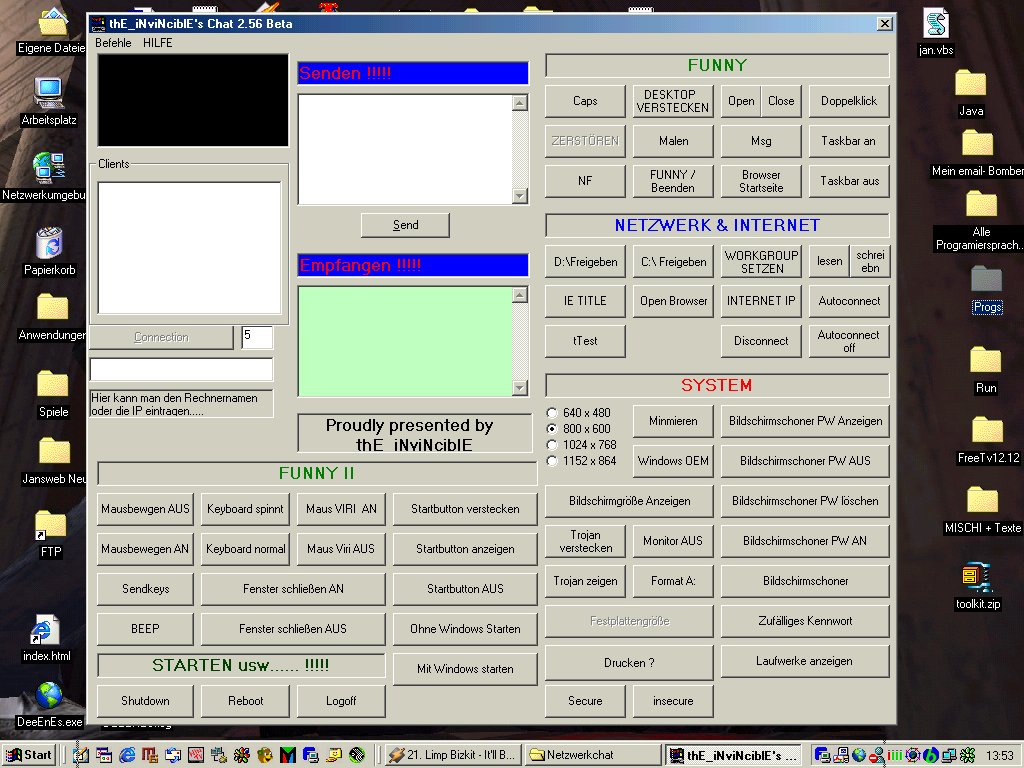Click the Windows Start button
The image size is (1024, 768).
tap(28, 755)
